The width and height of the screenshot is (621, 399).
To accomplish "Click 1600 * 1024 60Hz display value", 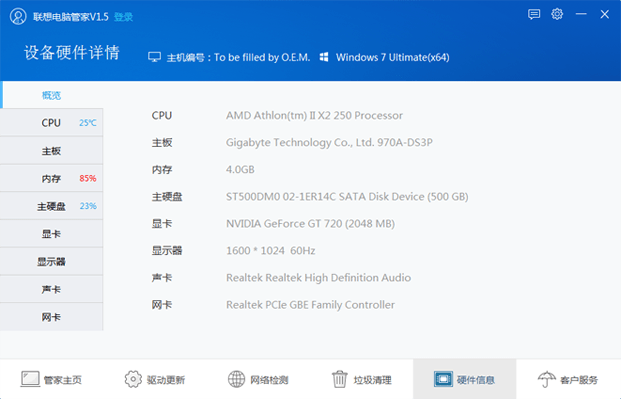I will coord(270,251).
